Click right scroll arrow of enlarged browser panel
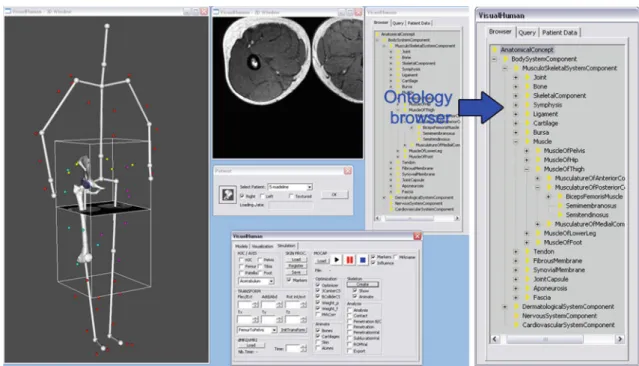This screenshot has height=366, width=639. (x=620, y=339)
